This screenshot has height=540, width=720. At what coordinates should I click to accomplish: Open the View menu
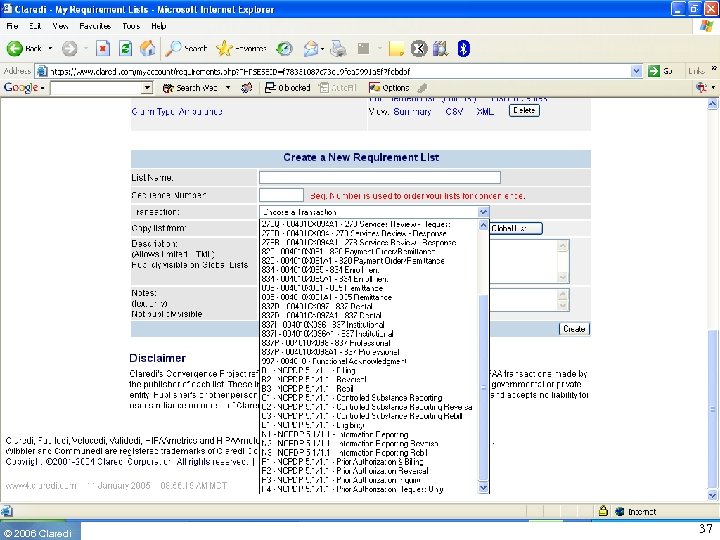(60, 26)
